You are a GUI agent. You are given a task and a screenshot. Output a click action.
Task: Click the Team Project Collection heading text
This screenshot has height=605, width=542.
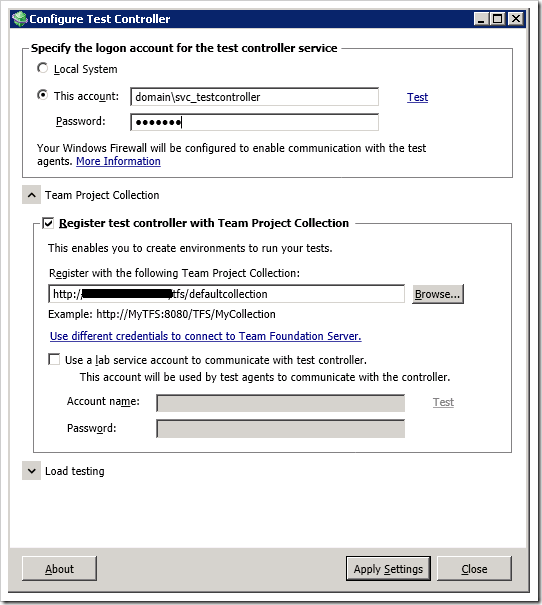click(102, 195)
